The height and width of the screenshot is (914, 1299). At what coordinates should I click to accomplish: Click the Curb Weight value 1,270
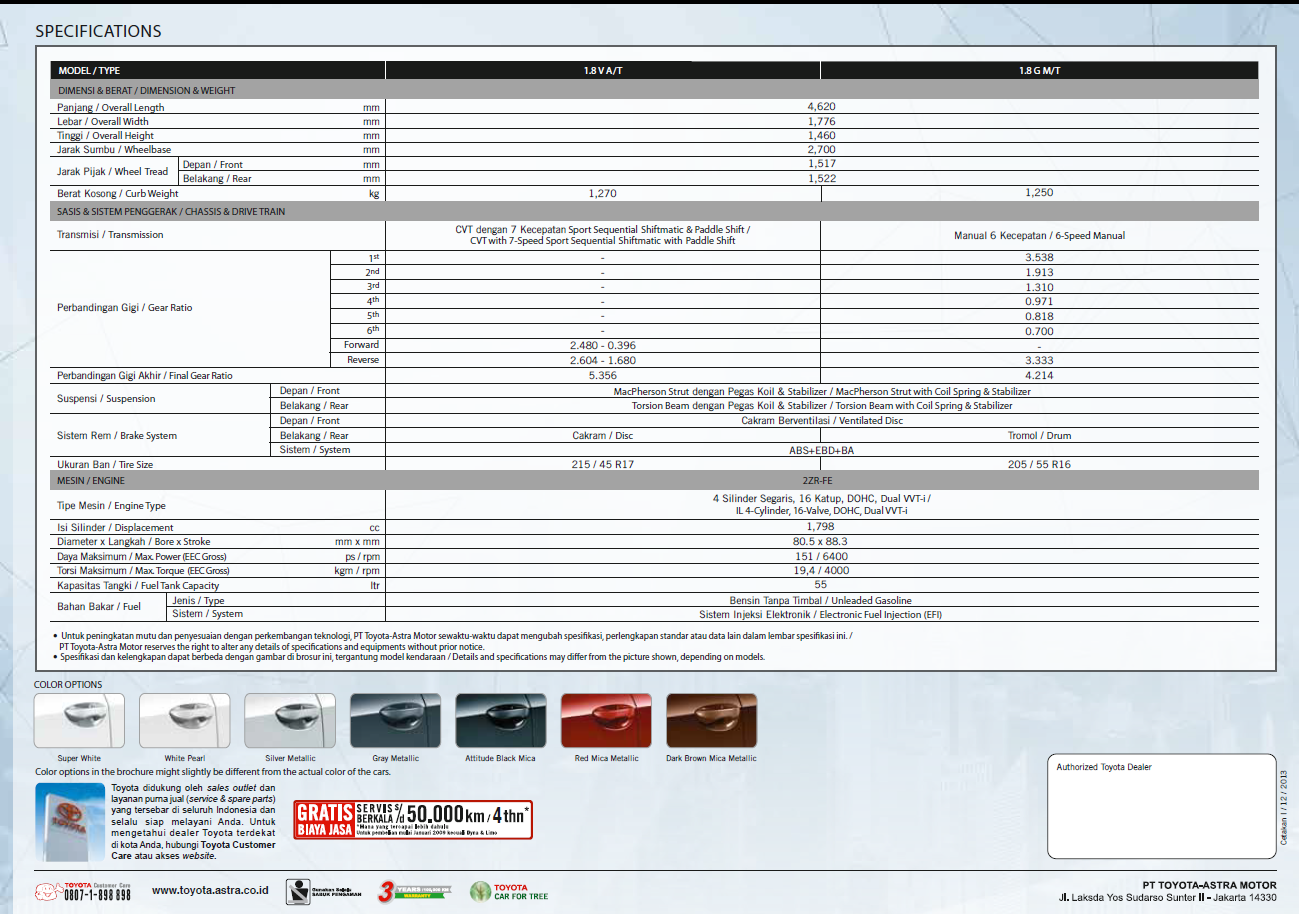(x=603, y=193)
